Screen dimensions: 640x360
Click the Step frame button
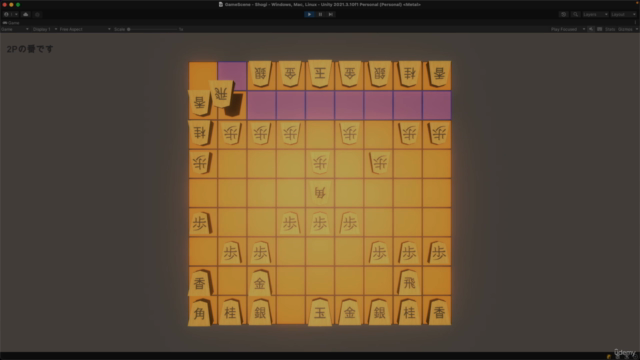click(331, 14)
